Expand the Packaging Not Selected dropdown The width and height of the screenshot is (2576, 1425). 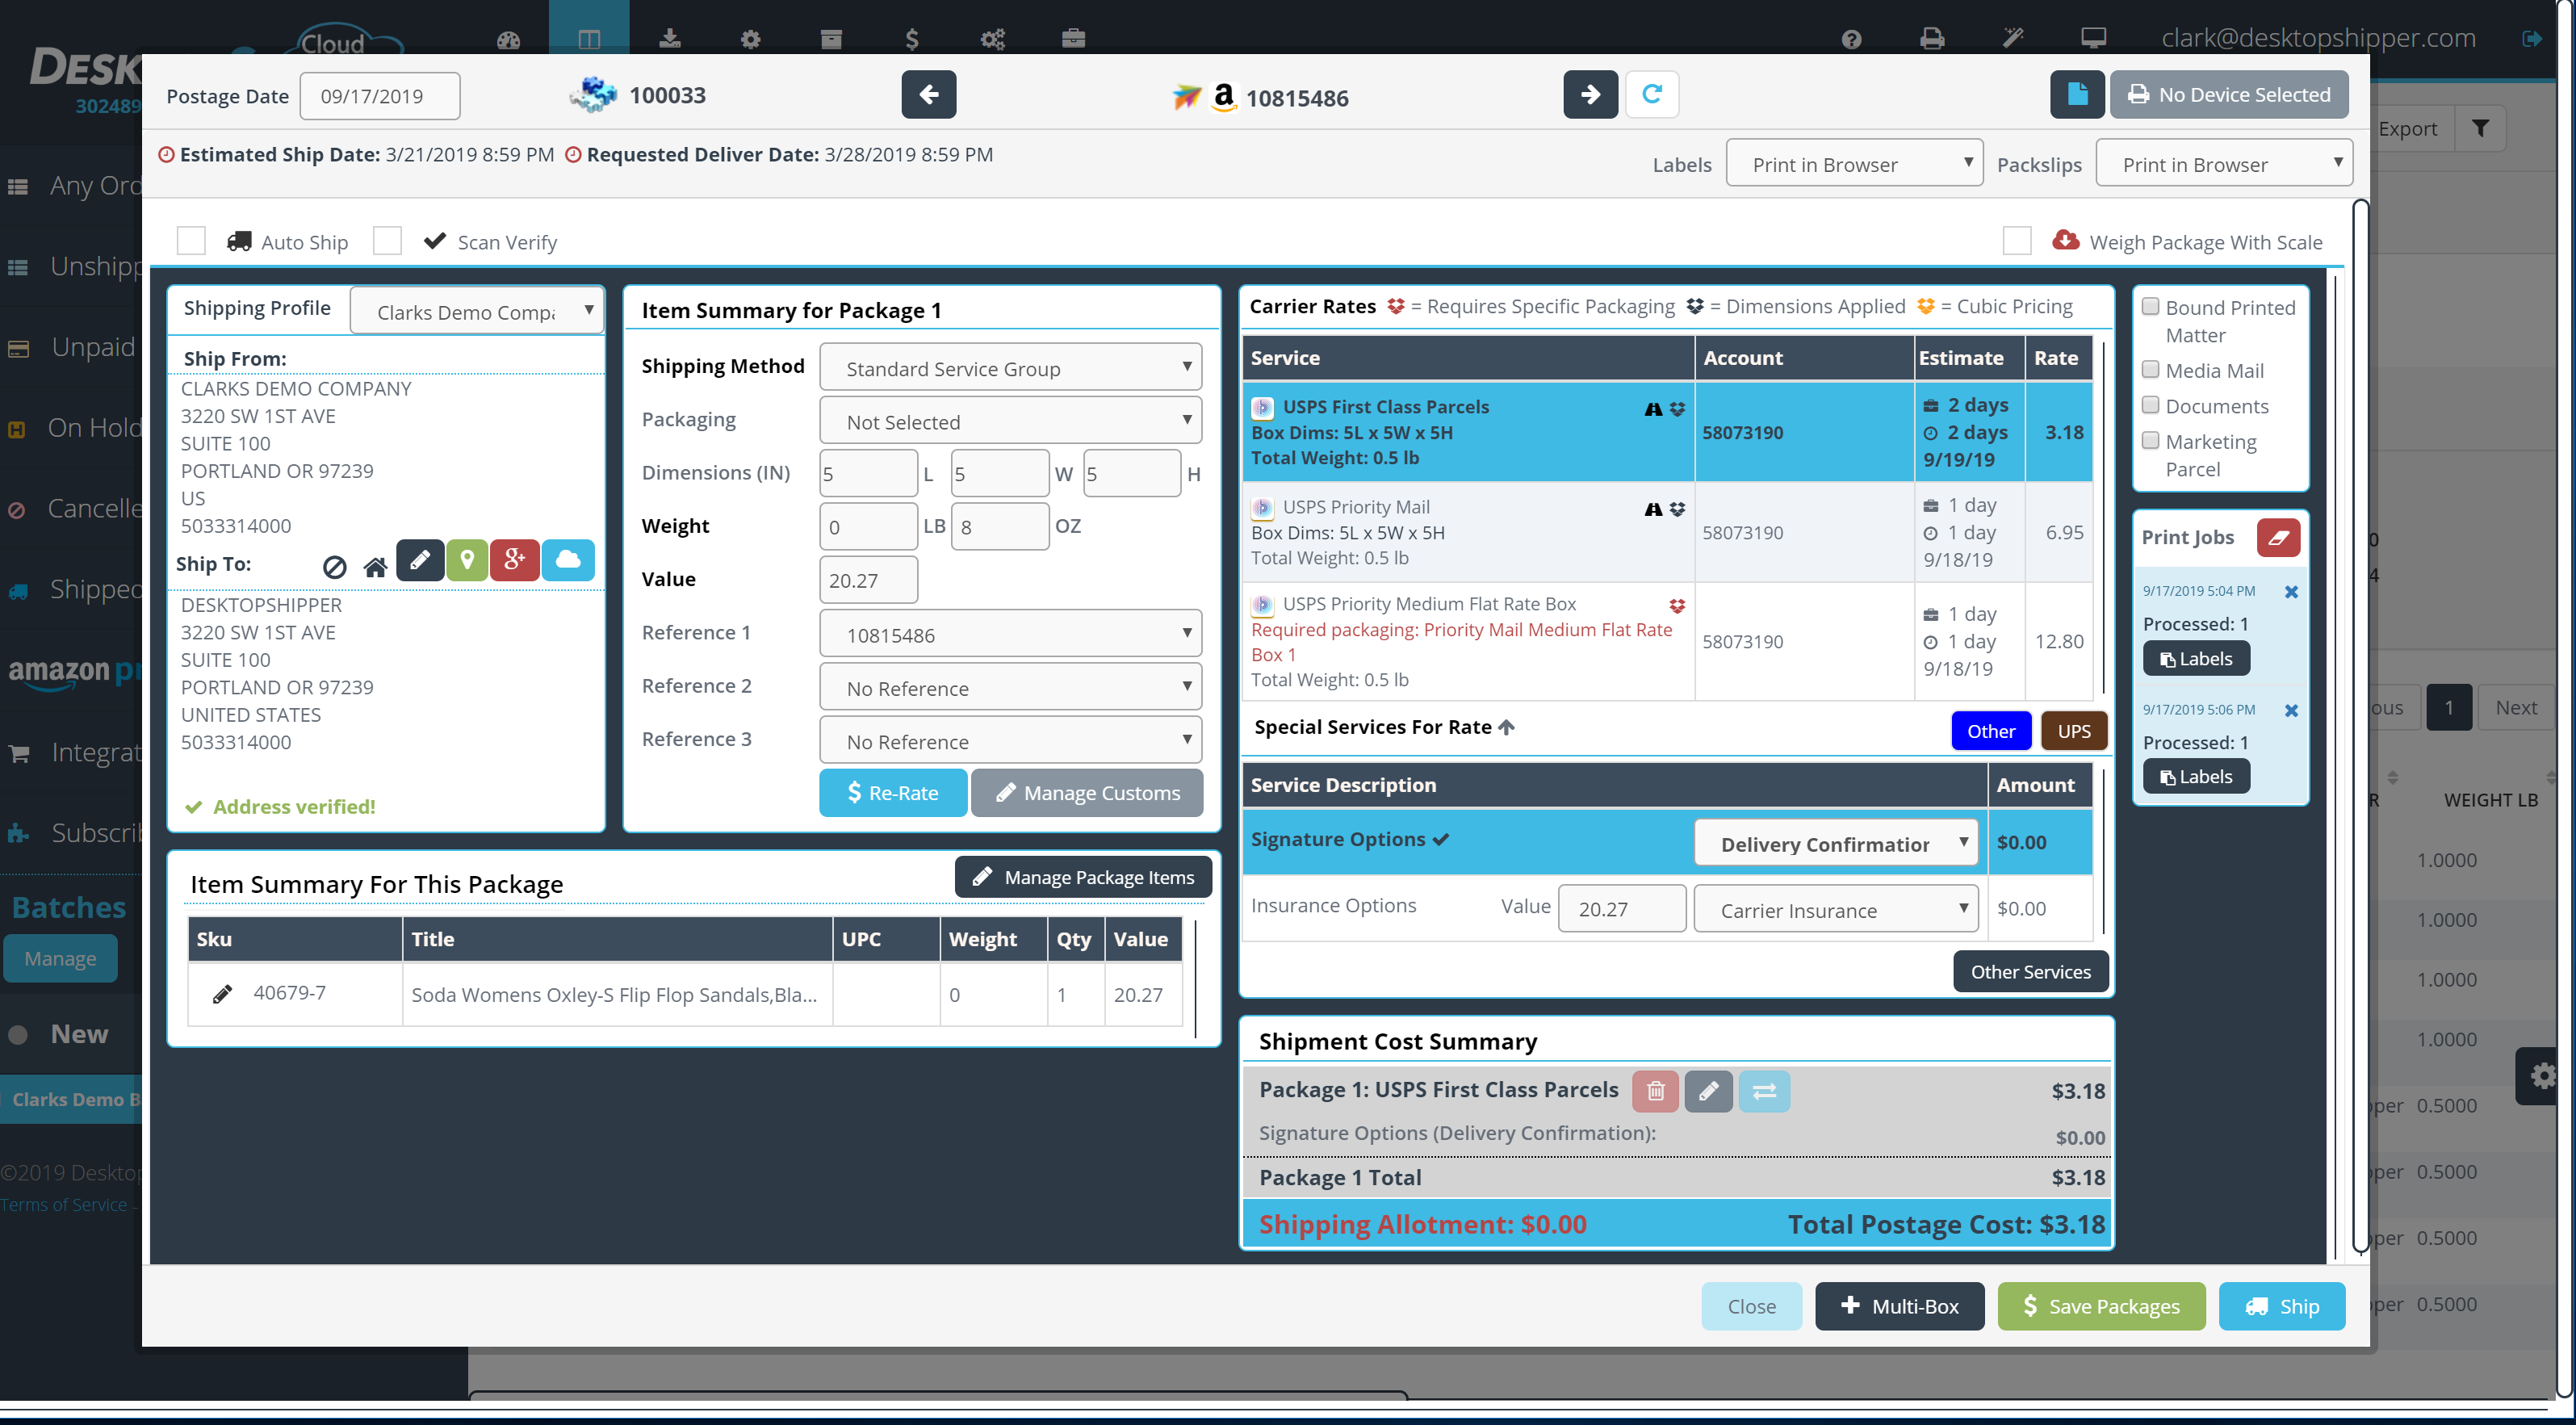point(1010,420)
